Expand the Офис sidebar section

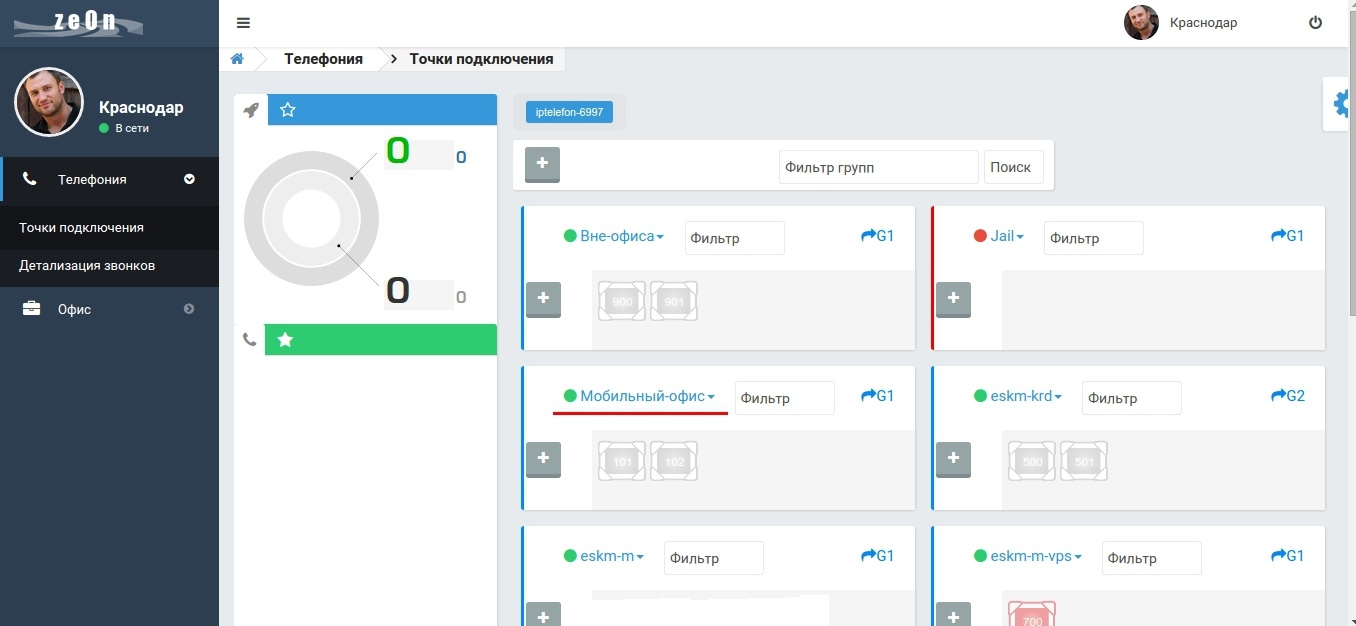pos(110,309)
